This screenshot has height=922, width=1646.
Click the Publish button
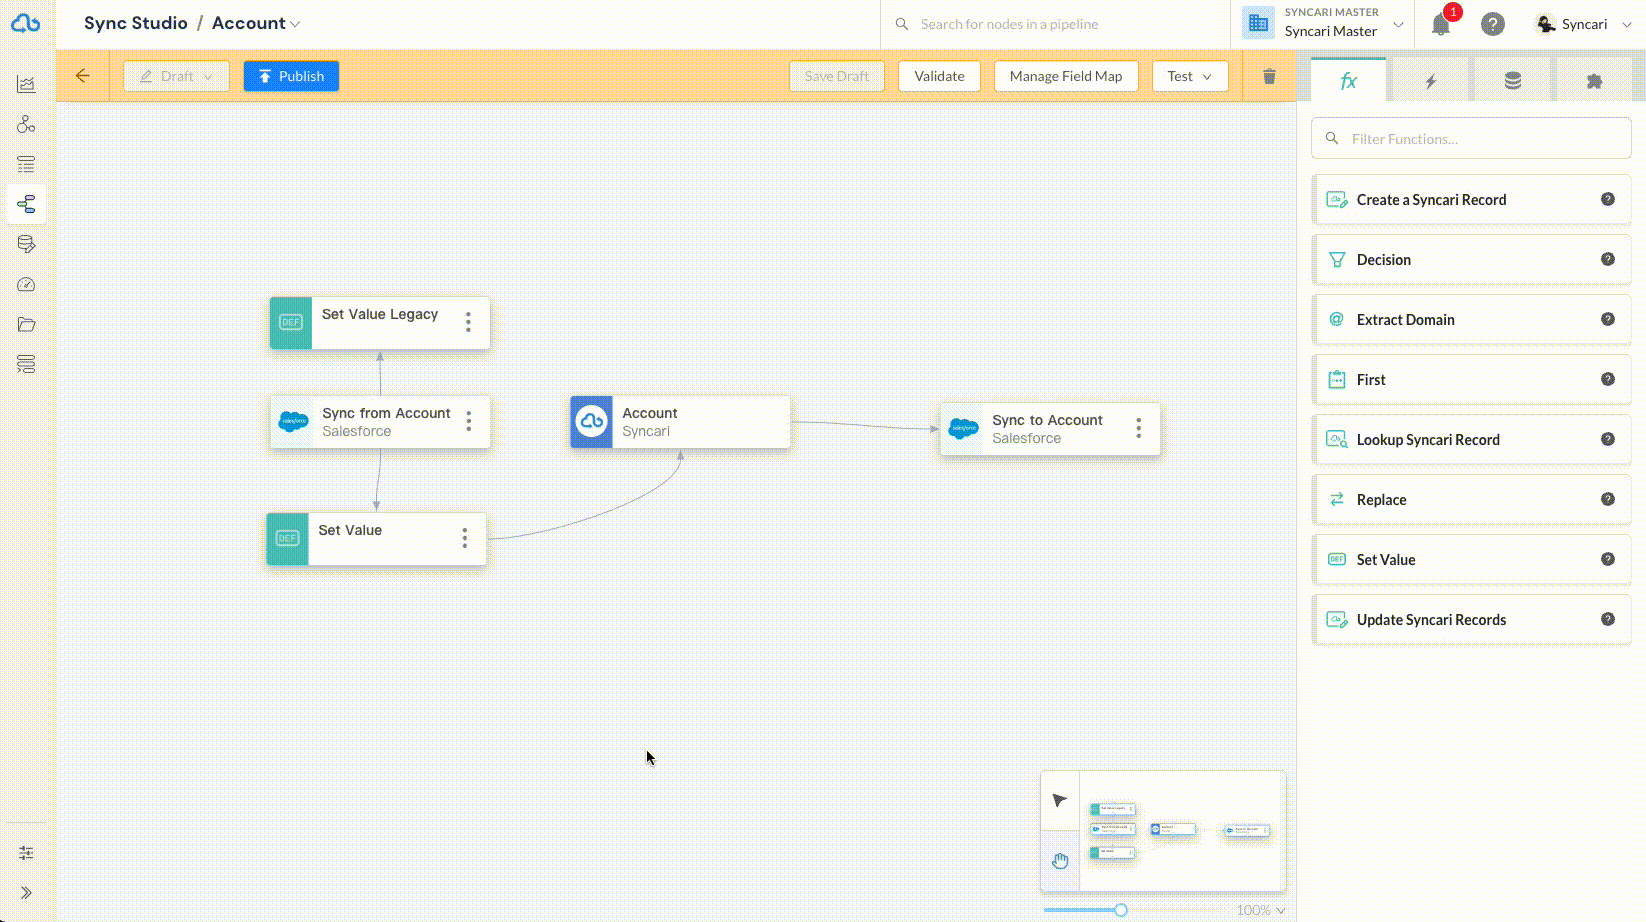coord(291,76)
